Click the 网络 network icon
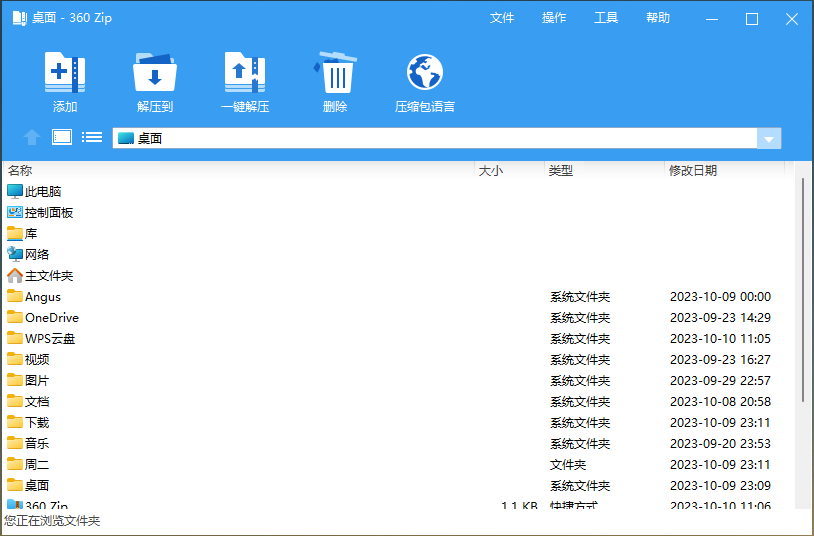 pyautogui.click(x=15, y=254)
